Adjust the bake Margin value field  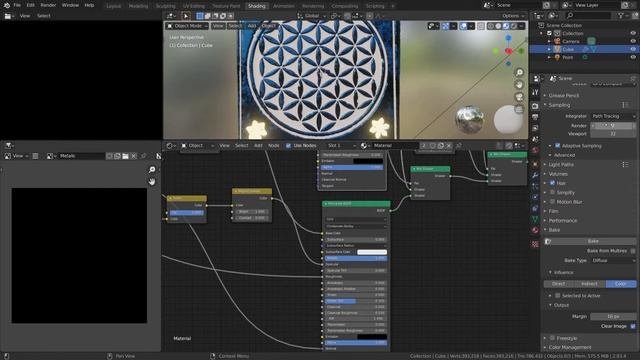point(613,316)
